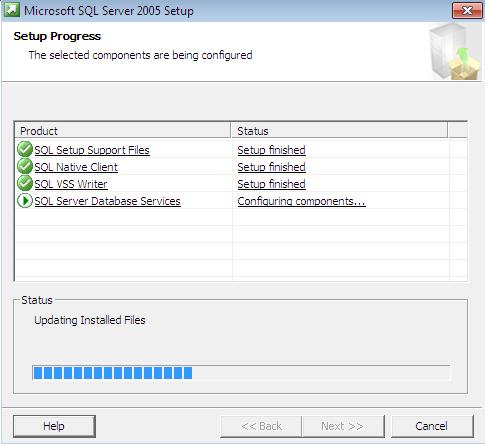
Task: Click the Help button
Action: coord(54,426)
